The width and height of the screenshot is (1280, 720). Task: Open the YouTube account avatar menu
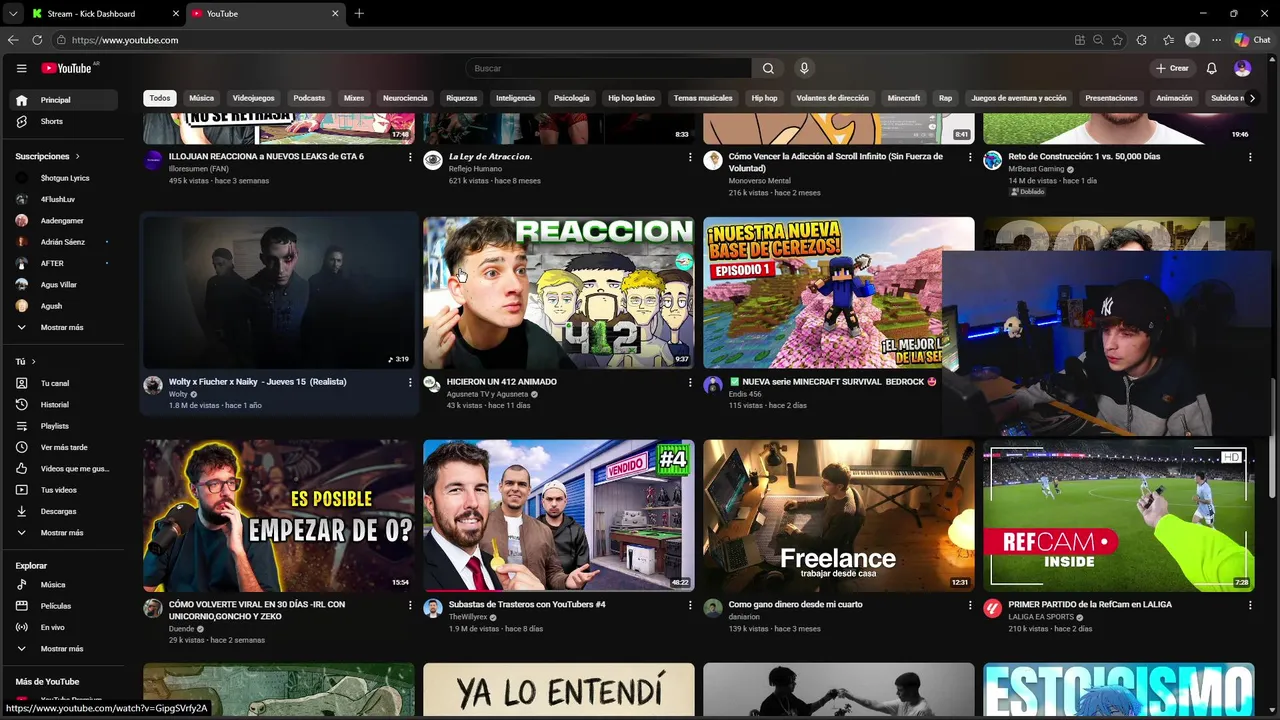(1242, 68)
